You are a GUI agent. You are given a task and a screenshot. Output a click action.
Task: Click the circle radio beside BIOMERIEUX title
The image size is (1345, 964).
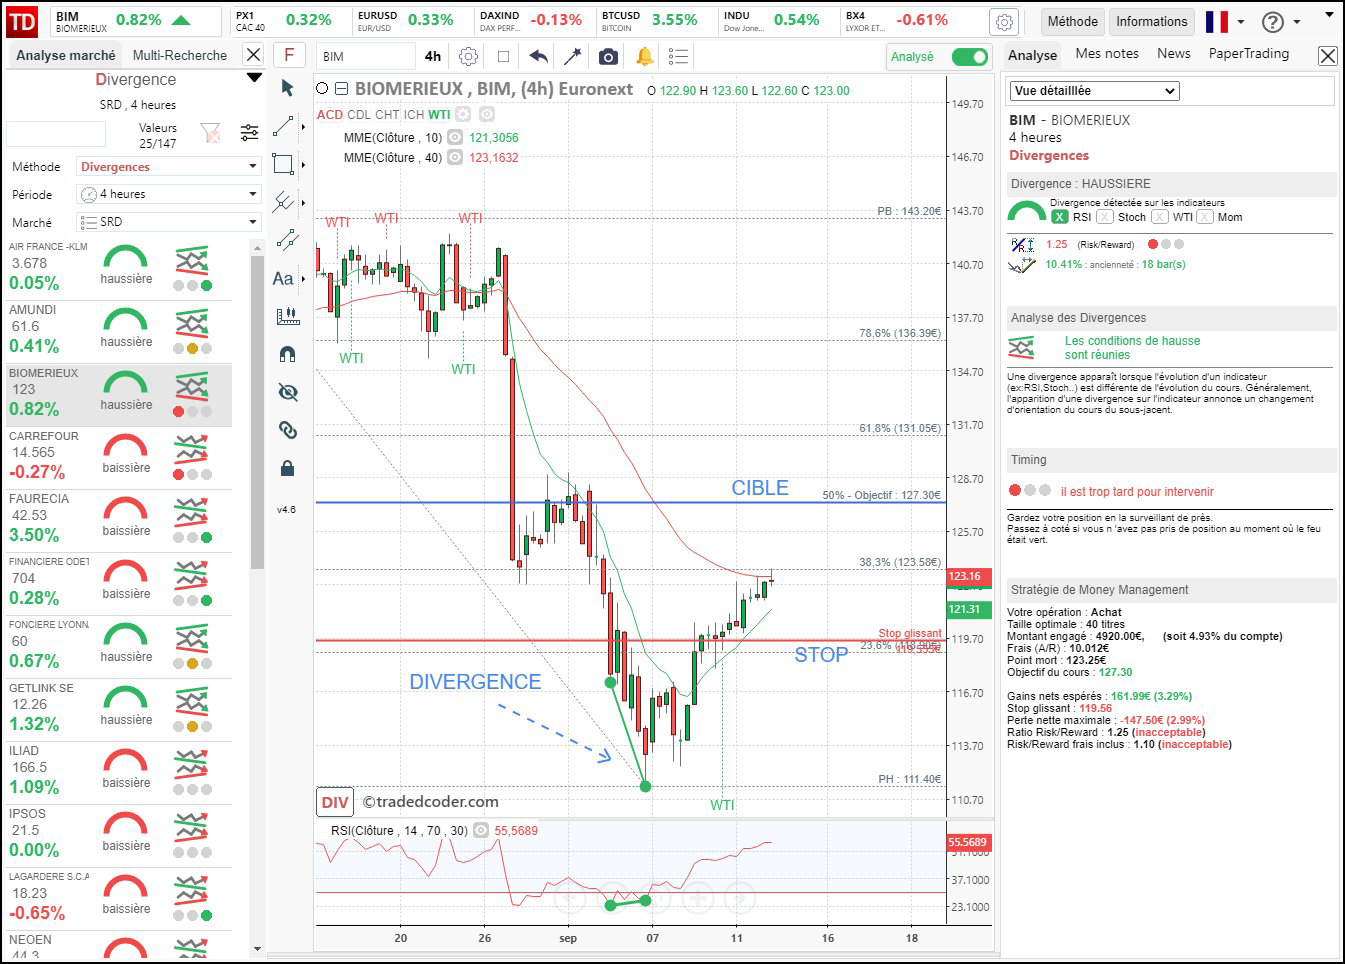point(322,89)
